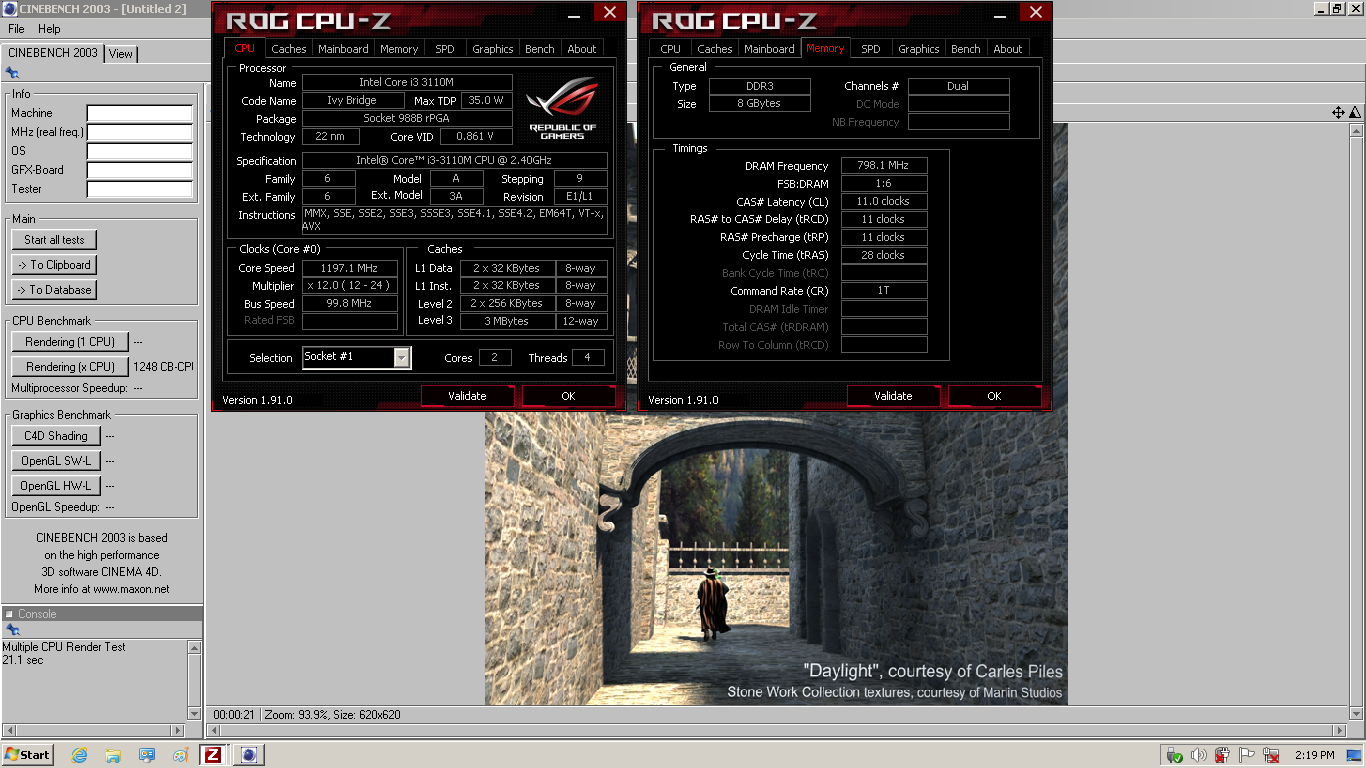Click the four-arrow move icon above the render view
1366x768 pixels.
coord(1338,113)
